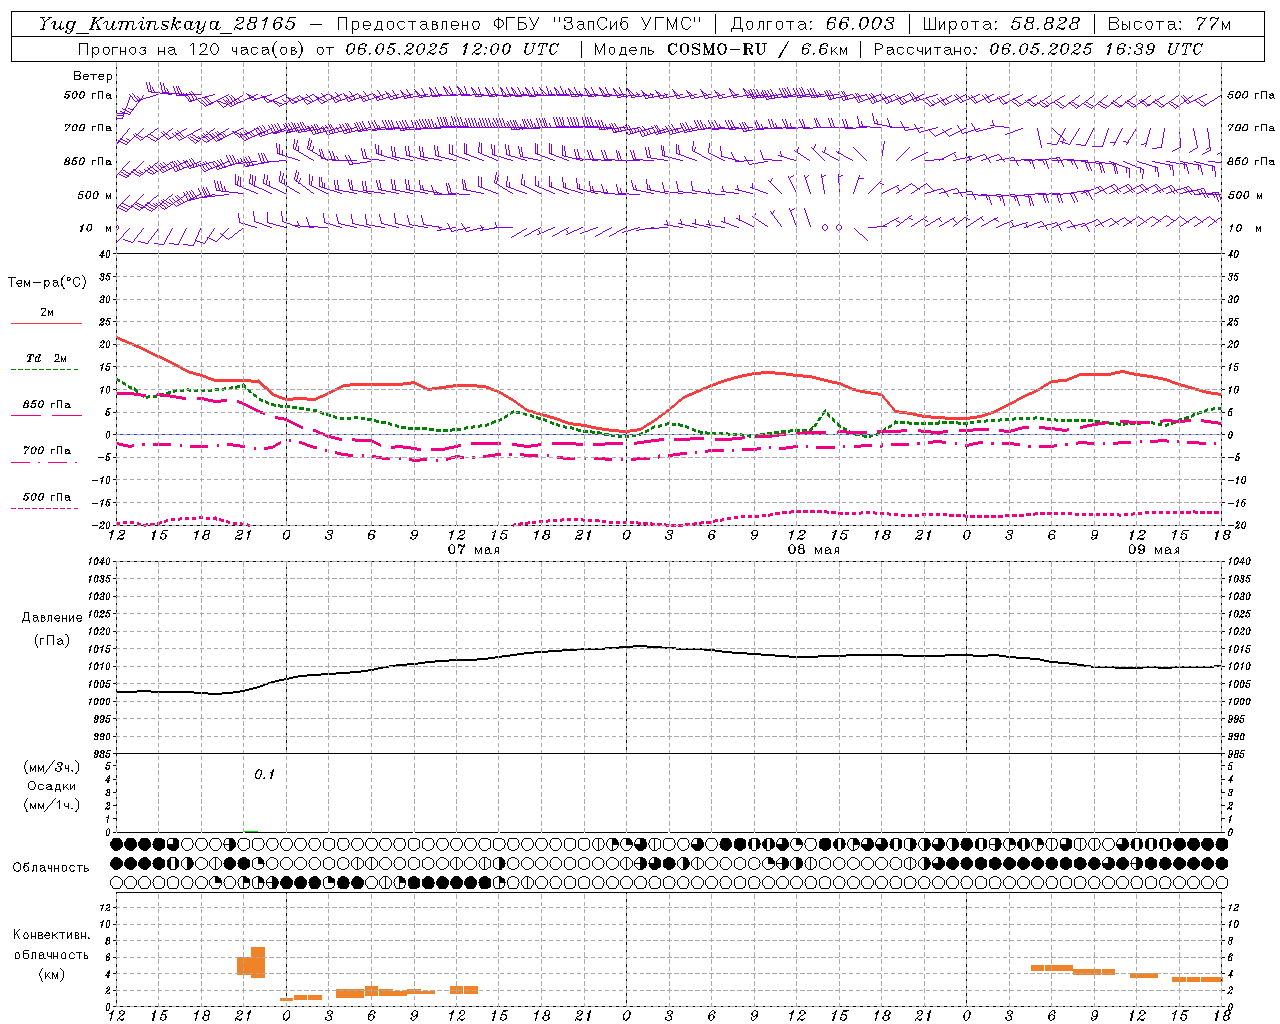
Task: Click the 2м temperature legend entry
Action: pyautogui.click(x=46, y=313)
